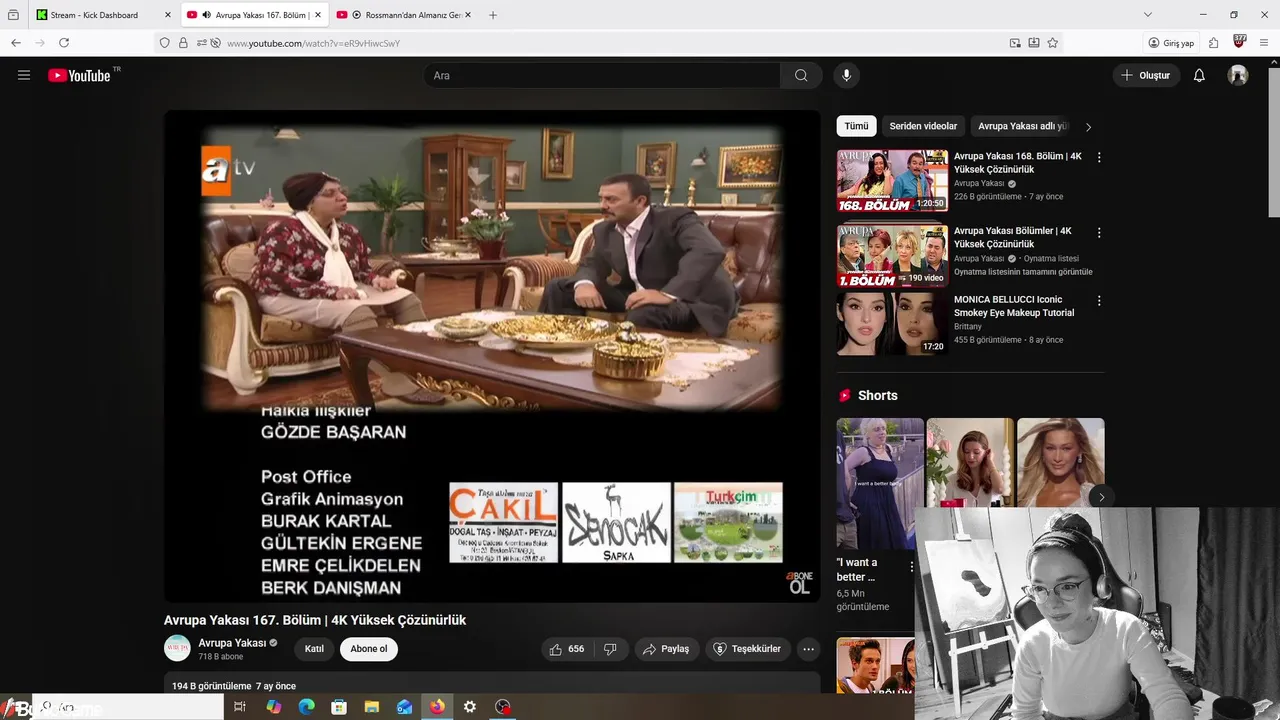Open options for 168. Bölüm video

[1099, 158]
